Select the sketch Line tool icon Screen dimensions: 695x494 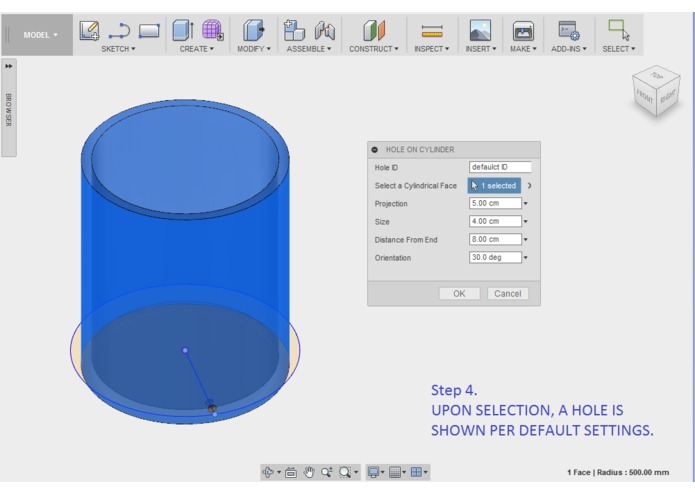coord(119,31)
